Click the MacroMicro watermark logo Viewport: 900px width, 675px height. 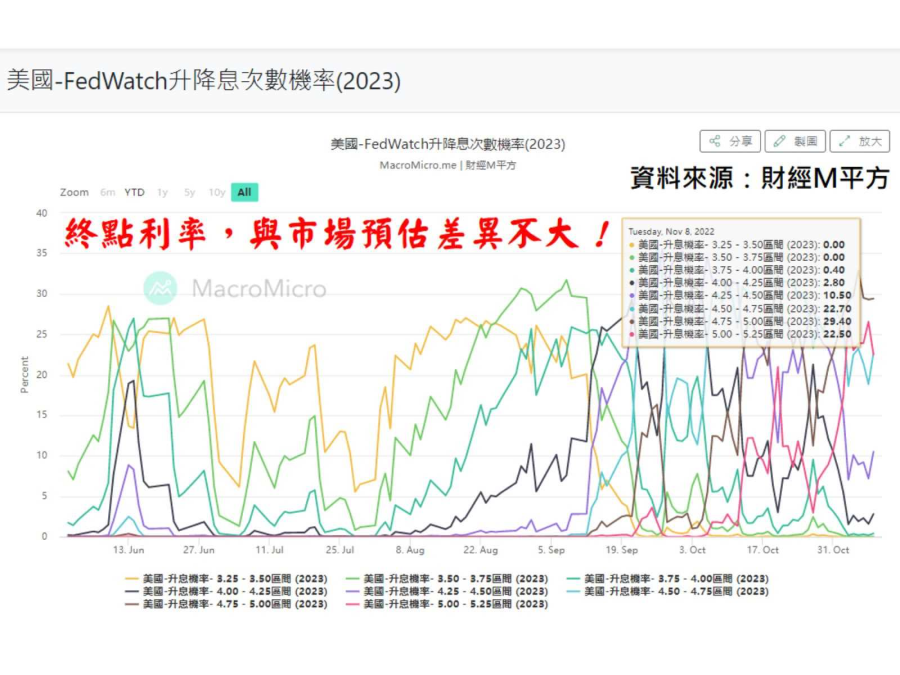click(236, 289)
